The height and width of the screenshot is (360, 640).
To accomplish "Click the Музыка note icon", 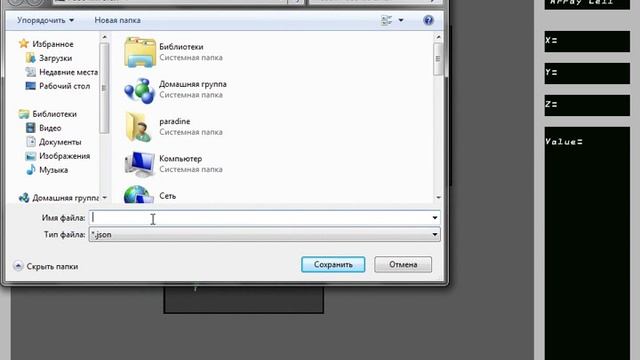I will [x=31, y=170].
